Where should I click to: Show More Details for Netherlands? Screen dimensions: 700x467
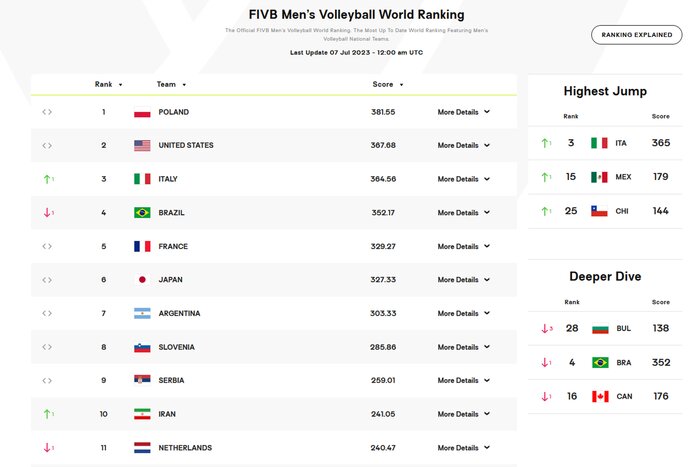pos(464,448)
